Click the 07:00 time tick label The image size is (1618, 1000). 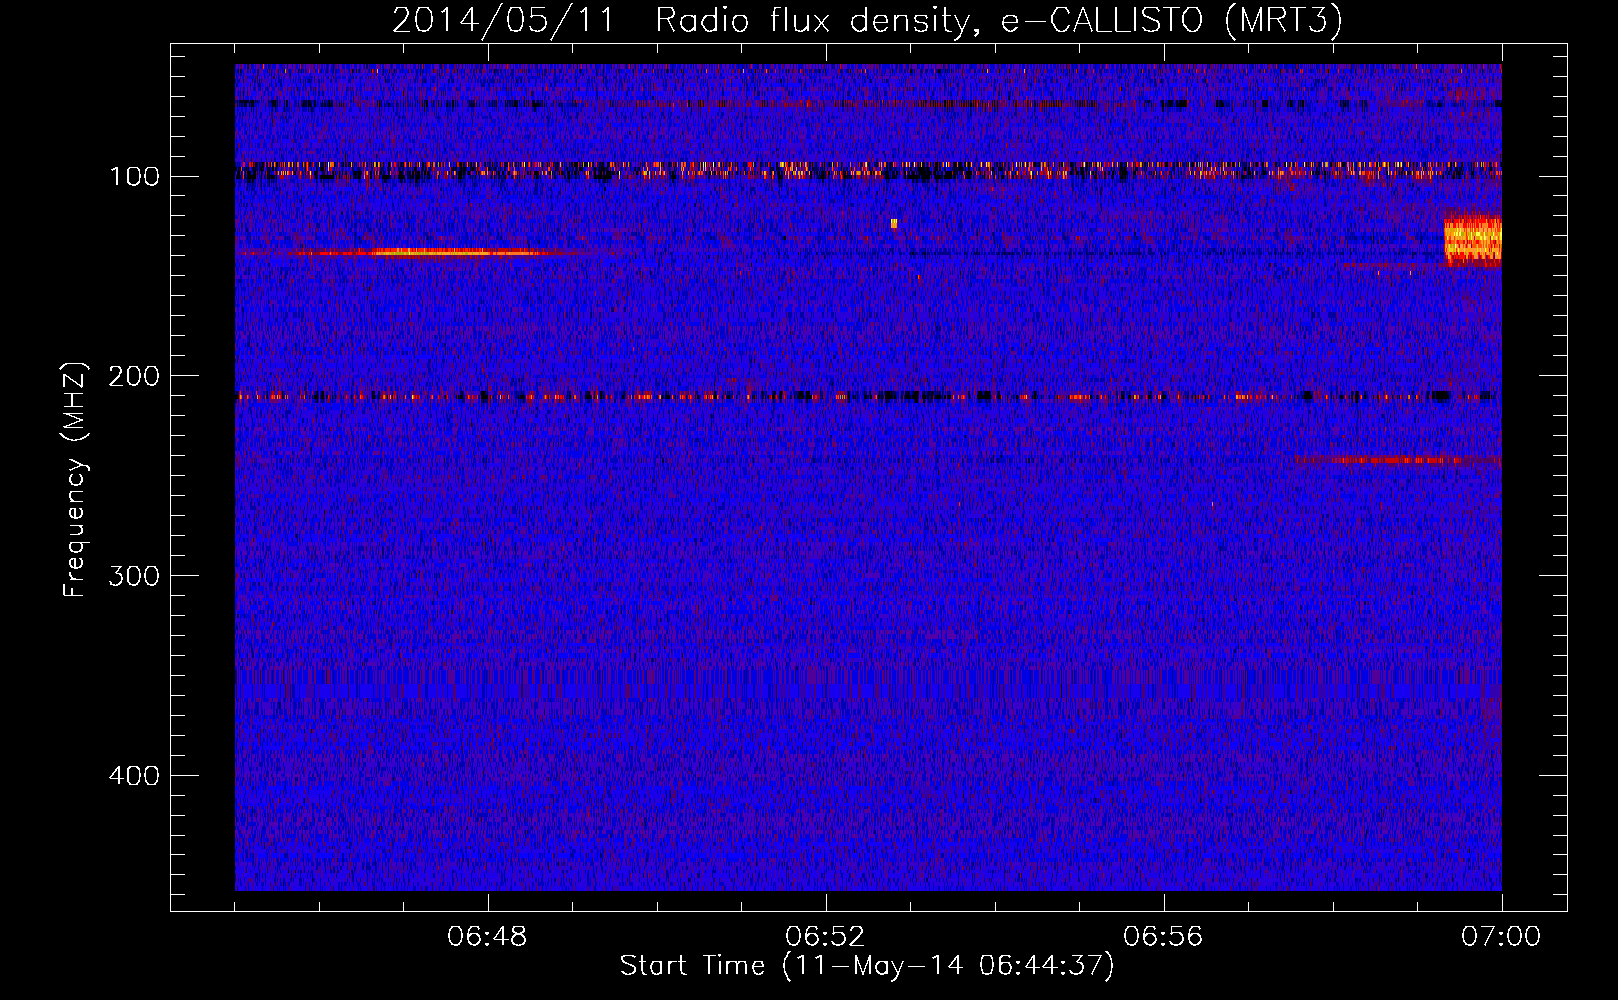1501,937
